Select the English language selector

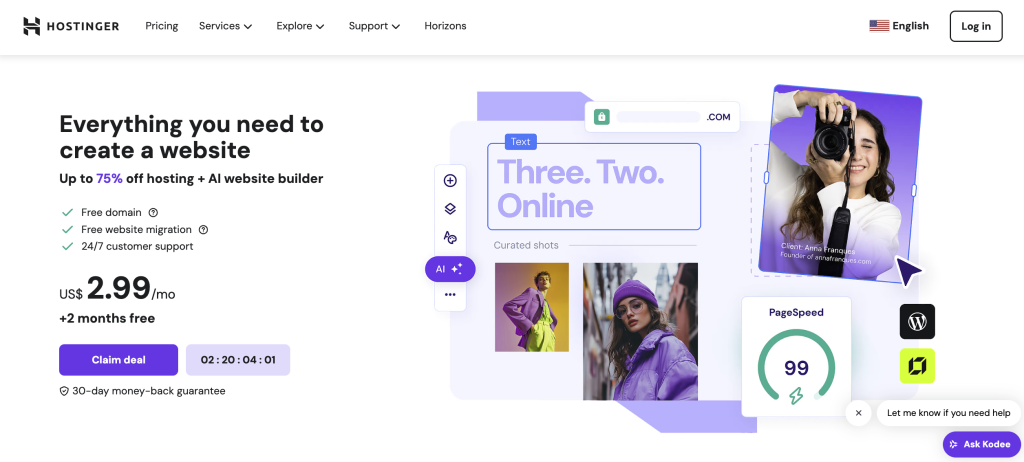(x=899, y=26)
